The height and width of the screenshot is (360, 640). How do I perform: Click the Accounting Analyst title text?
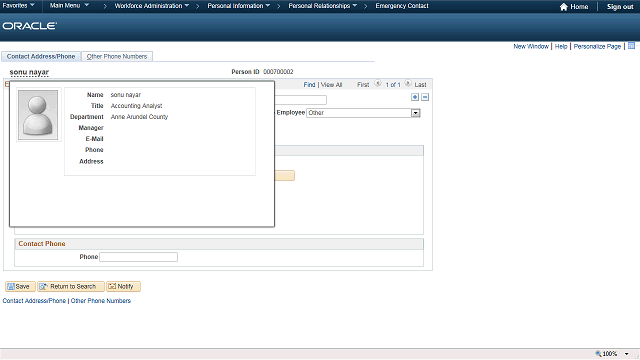point(136,106)
